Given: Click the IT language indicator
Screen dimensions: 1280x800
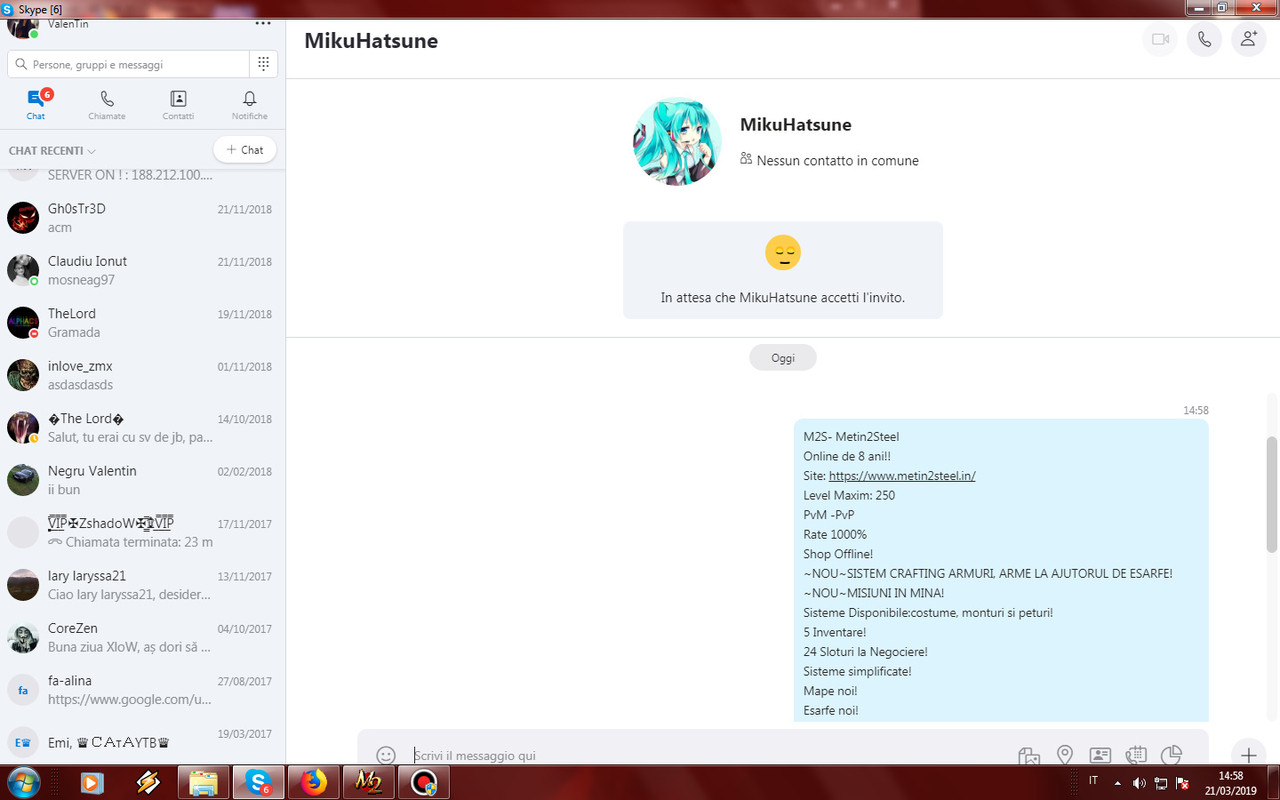Looking at the screenshot, I should 1093,780.
